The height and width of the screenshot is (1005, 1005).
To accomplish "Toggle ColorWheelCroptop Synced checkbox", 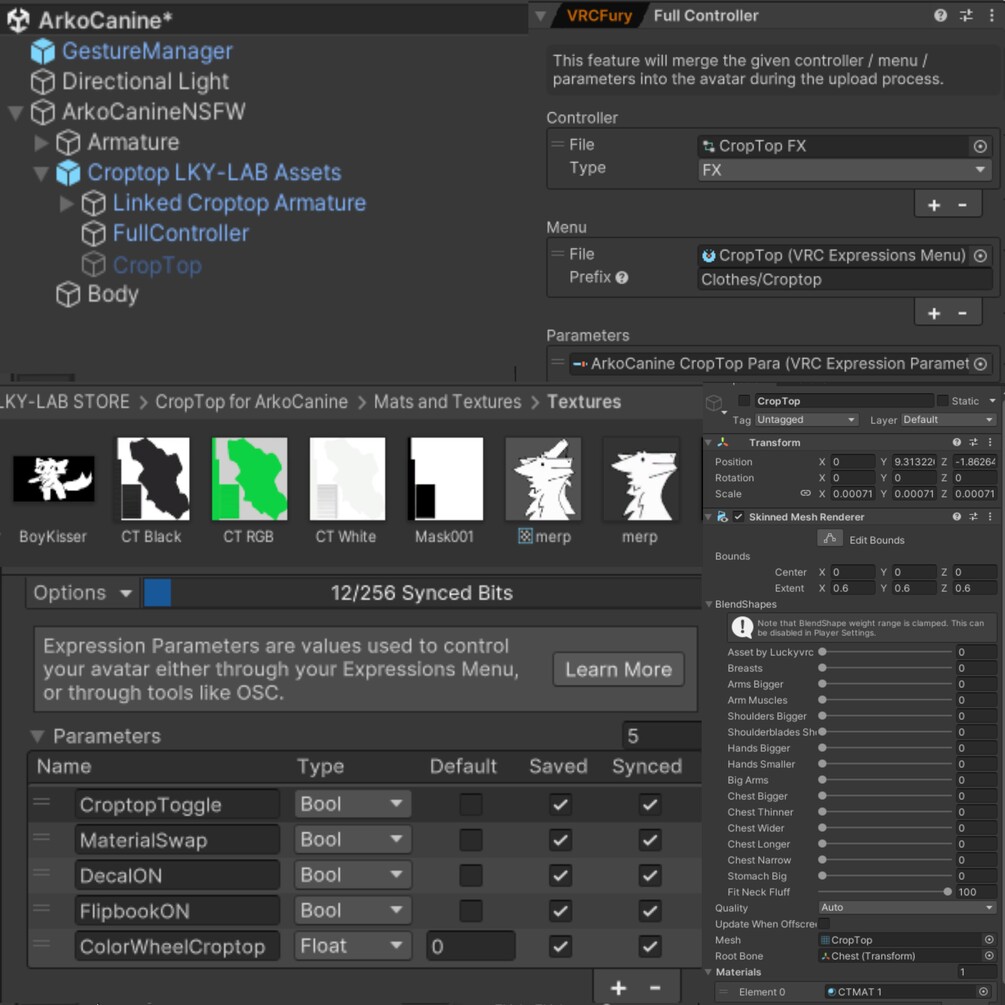I will tap(650, 946).
